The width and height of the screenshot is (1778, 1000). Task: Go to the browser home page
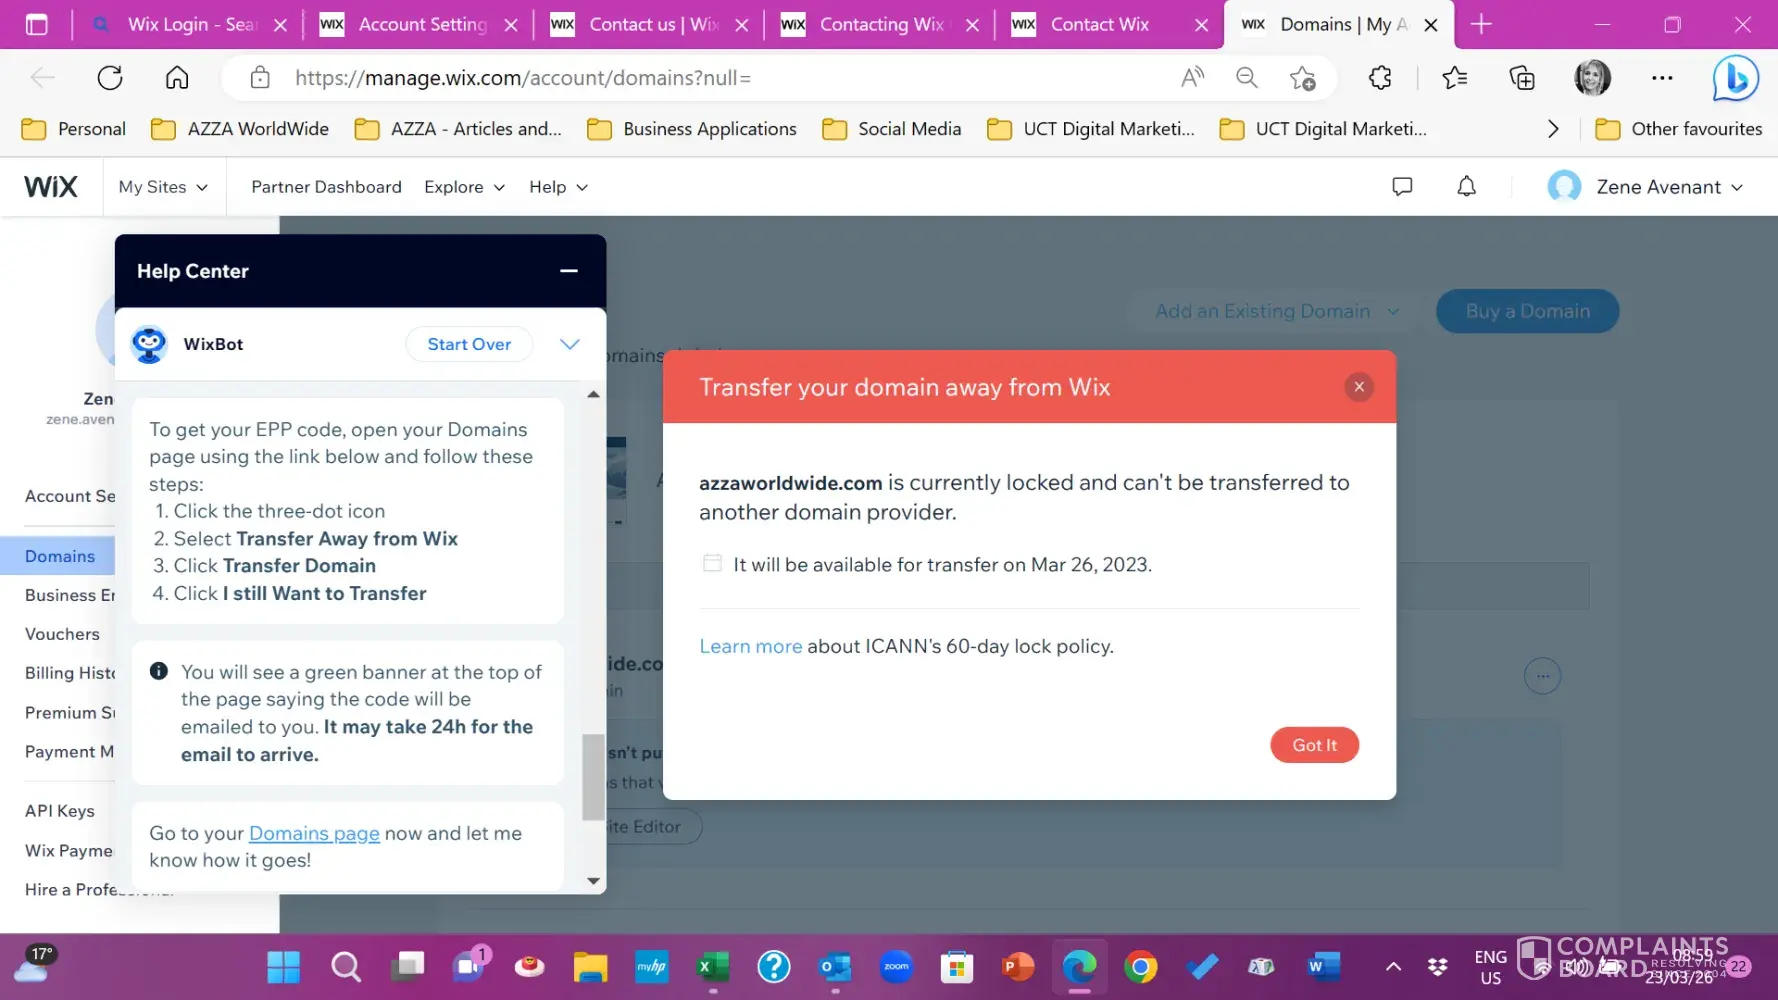[x=177, y=78]
